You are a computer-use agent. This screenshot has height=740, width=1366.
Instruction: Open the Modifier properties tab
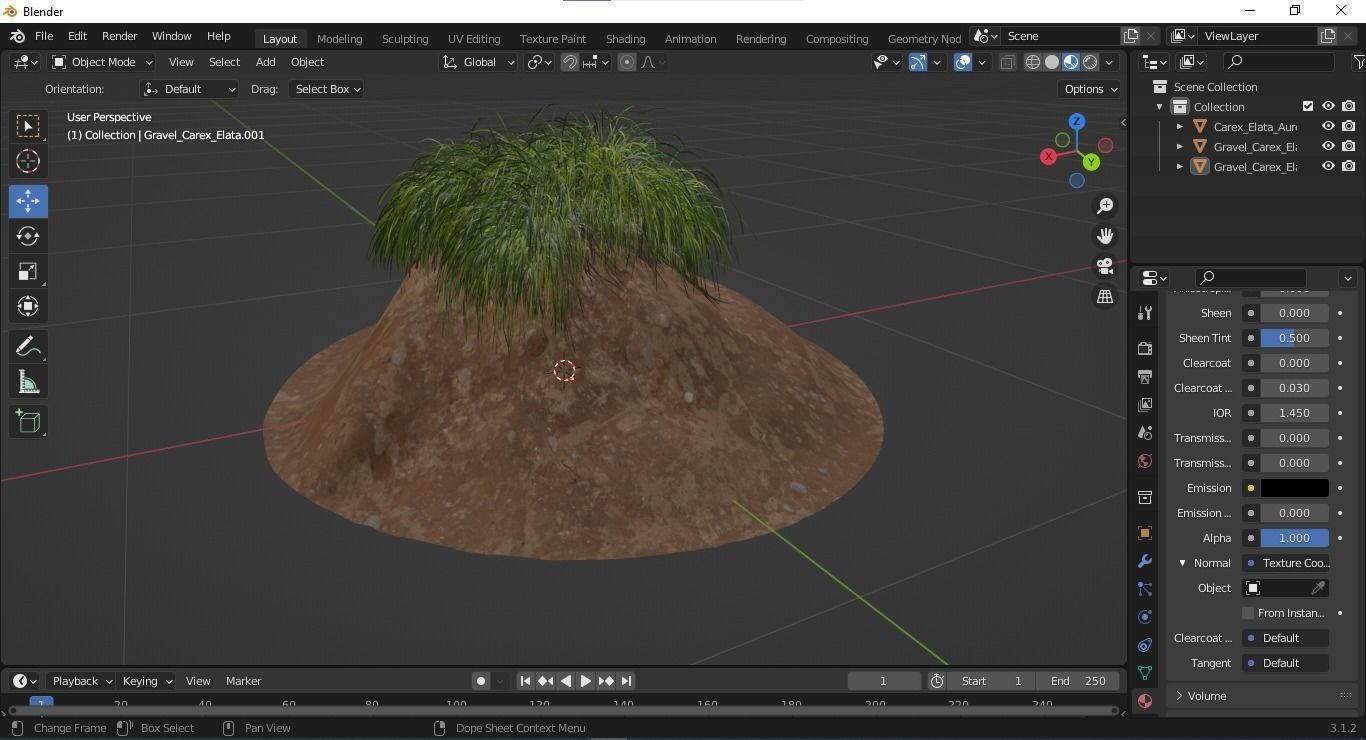[1145, 561]
